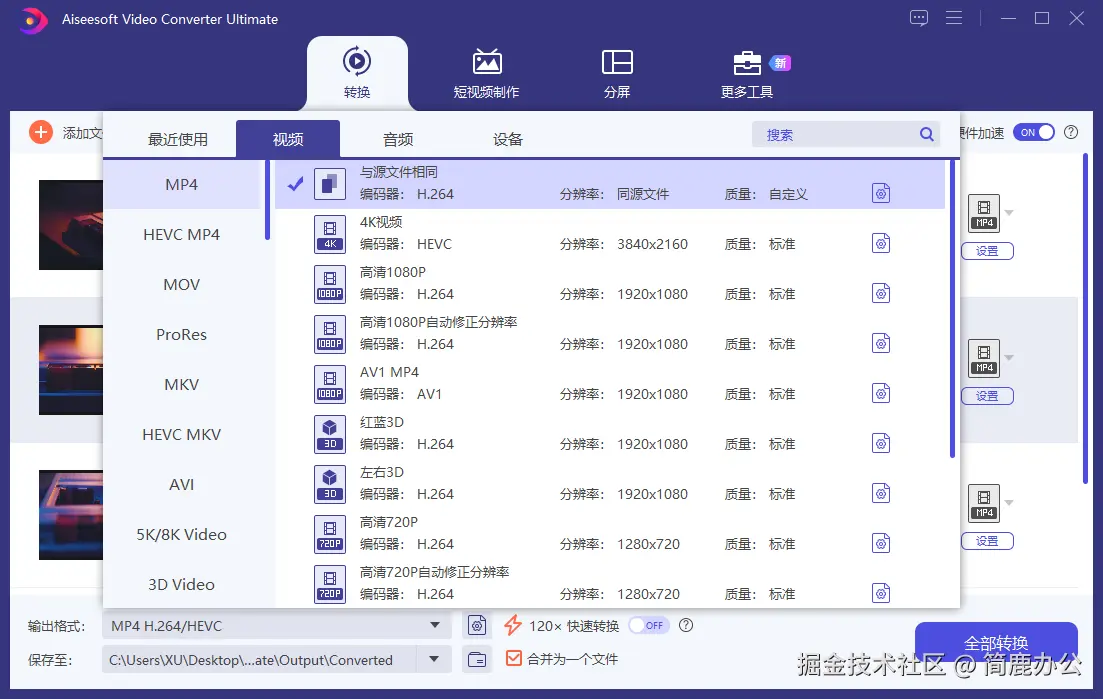Viewport: 1103px width, 699px height.
Task: Open the output folder icon beside 保存至
Action: pos(477,659)
